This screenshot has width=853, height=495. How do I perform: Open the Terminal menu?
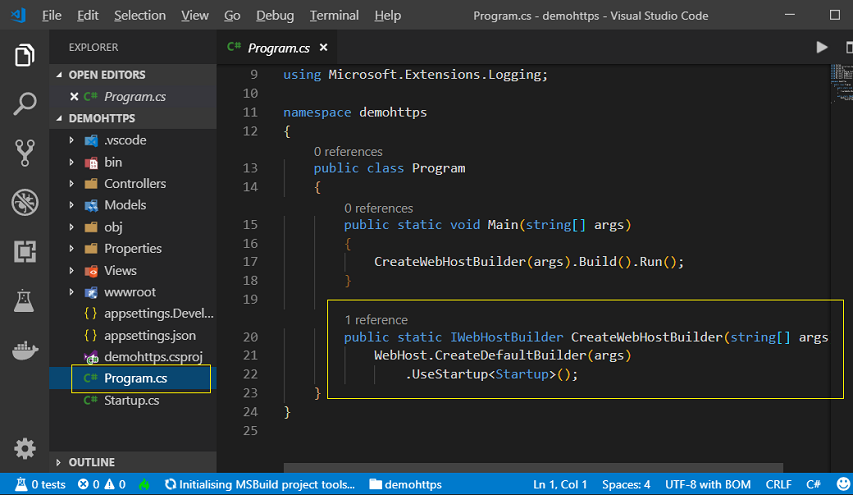click(334, 15)
